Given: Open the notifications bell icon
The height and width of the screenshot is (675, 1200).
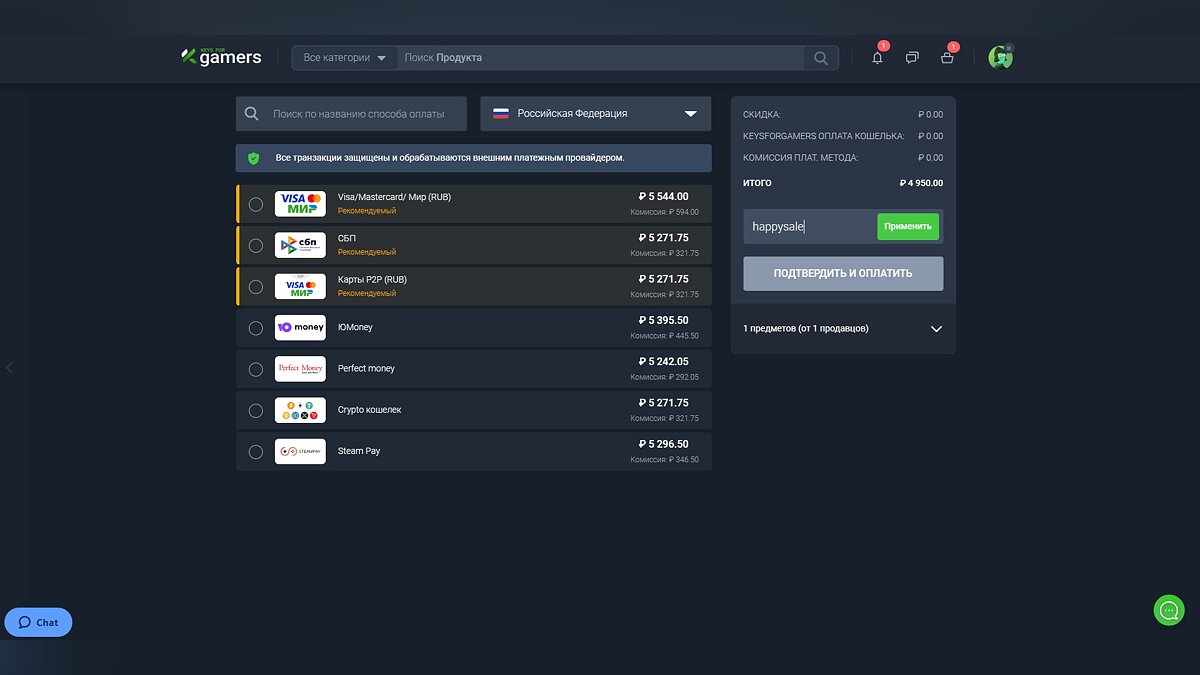Looking at the screenshot, I should pyautogui.click(x=877, y=58).
